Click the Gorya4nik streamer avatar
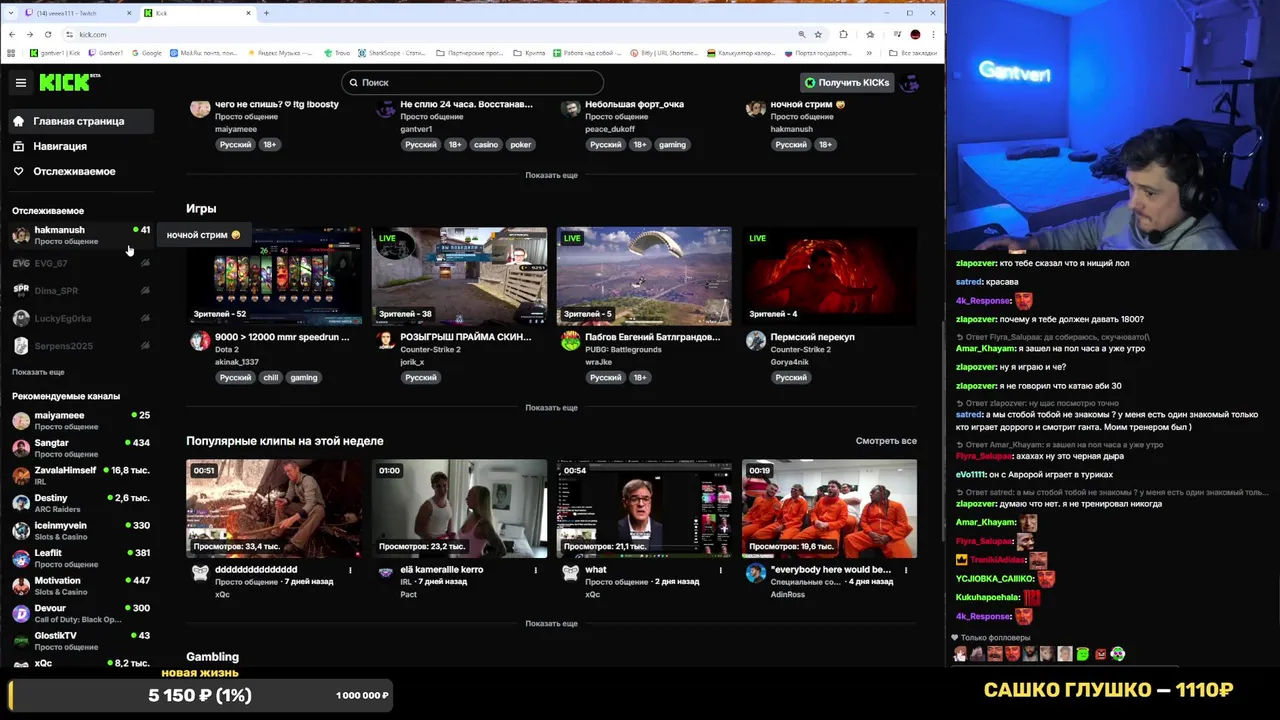Screen dimensions: 1280x720 click(x=755, y=341)
